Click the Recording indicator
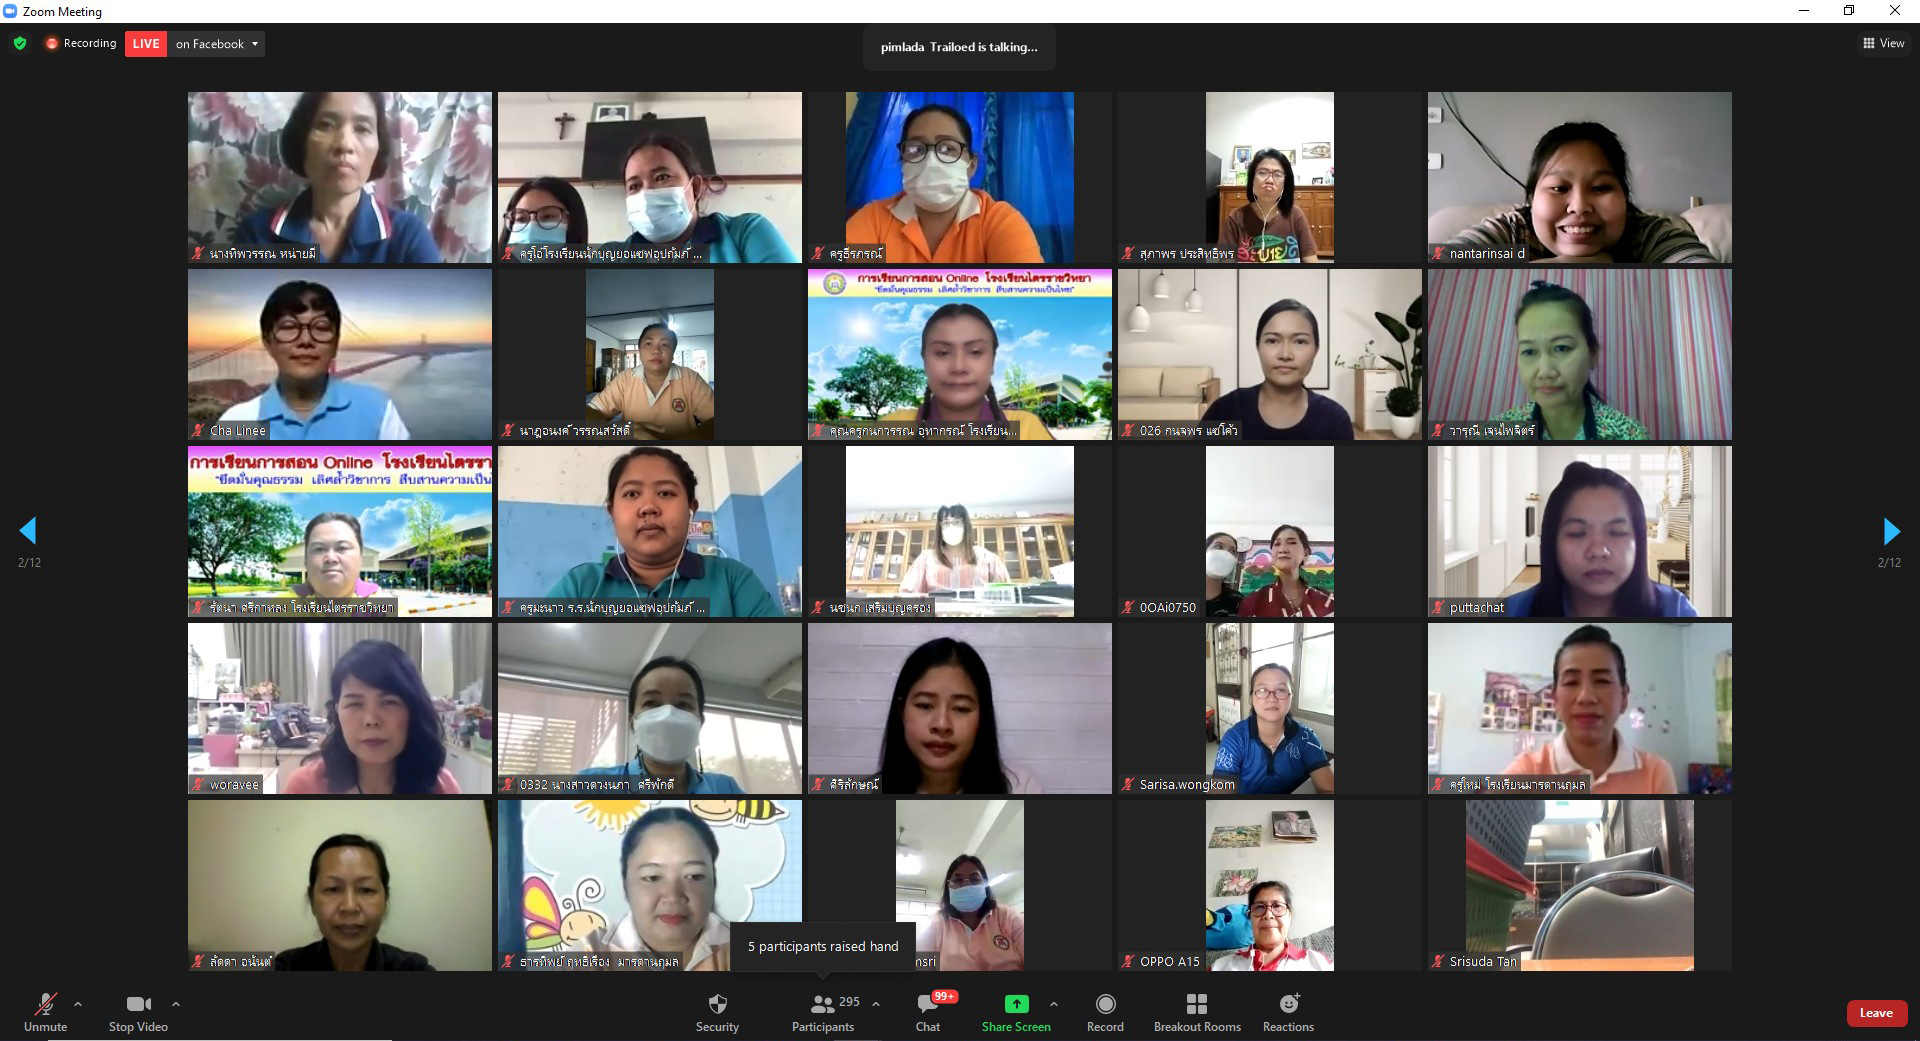1920x1041 pixels. coord(81,43)
